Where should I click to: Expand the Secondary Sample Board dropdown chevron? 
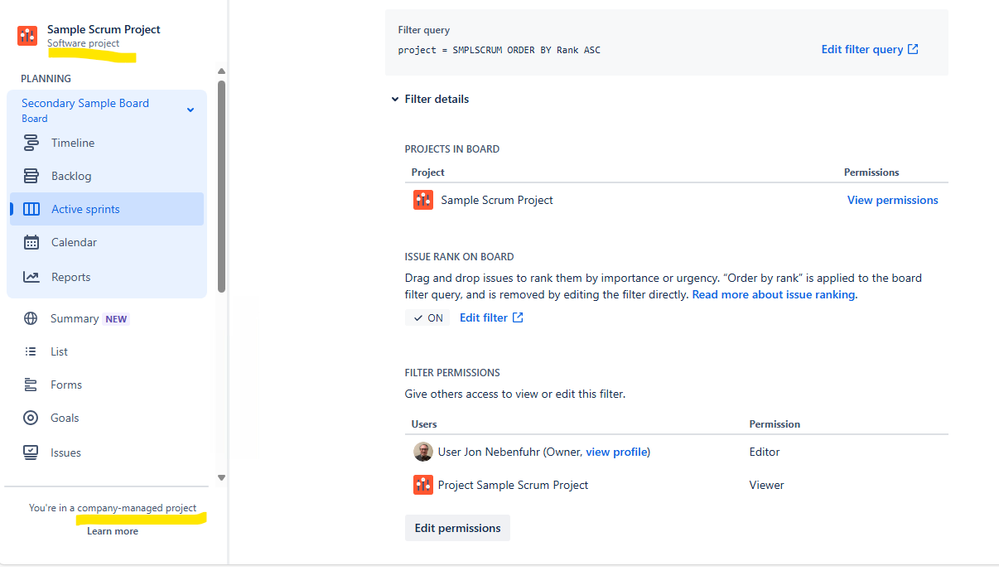pyautogui.click(x=190, y=110)
